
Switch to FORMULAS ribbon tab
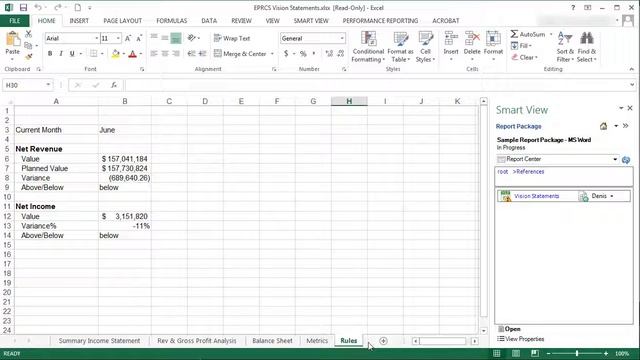point(171,20)
